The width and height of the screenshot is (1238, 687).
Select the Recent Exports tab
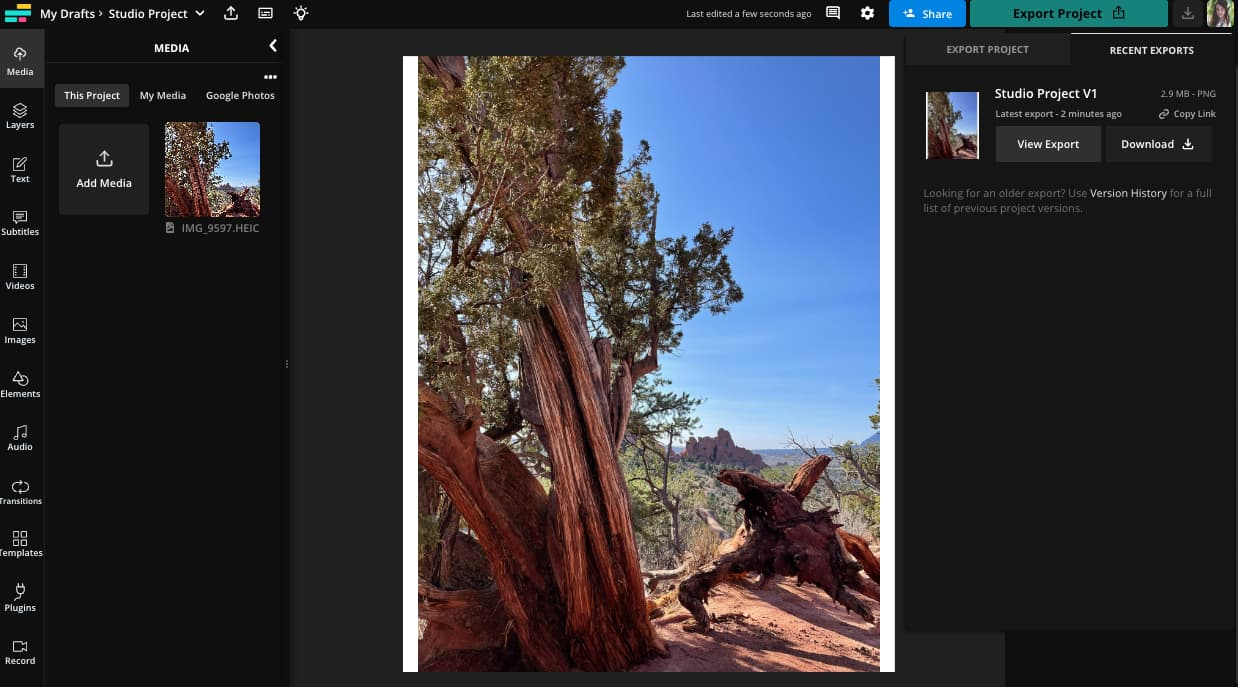pos(1151,50)
